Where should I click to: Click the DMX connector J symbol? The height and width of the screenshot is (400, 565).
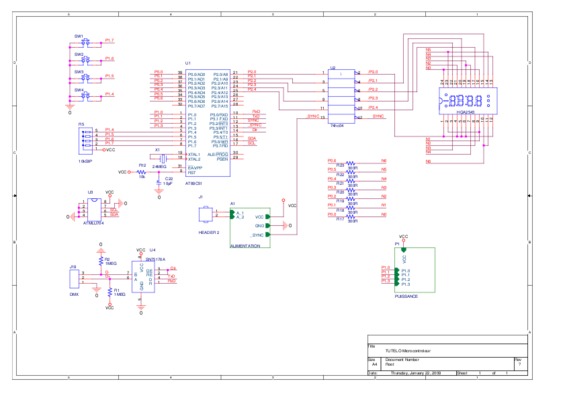point(75,278)
